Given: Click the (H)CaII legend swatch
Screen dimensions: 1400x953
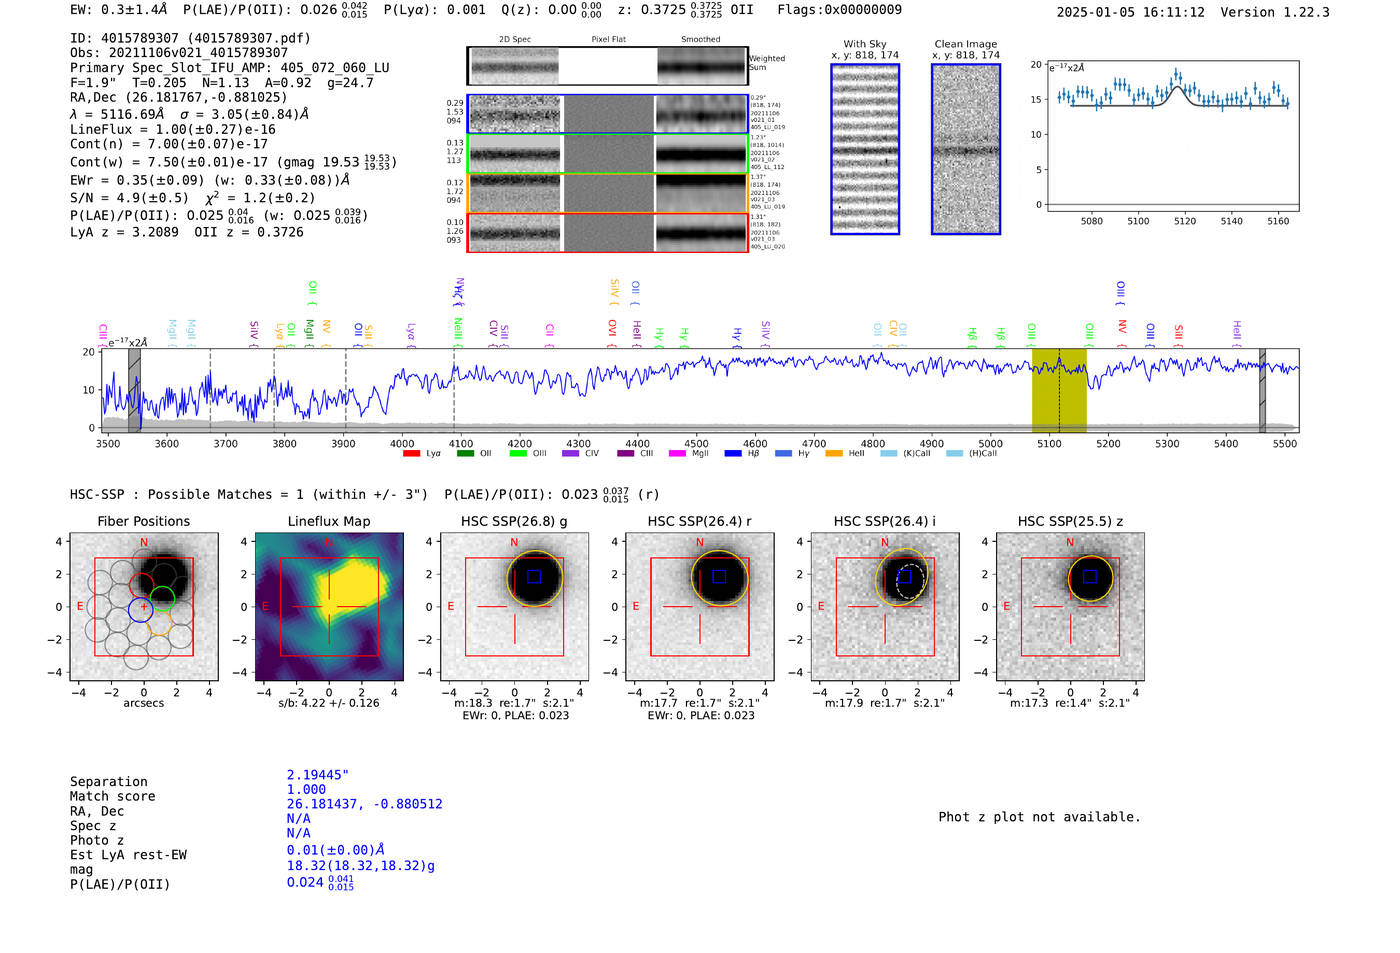Looking at the screenshot, I should coord(954,454).
